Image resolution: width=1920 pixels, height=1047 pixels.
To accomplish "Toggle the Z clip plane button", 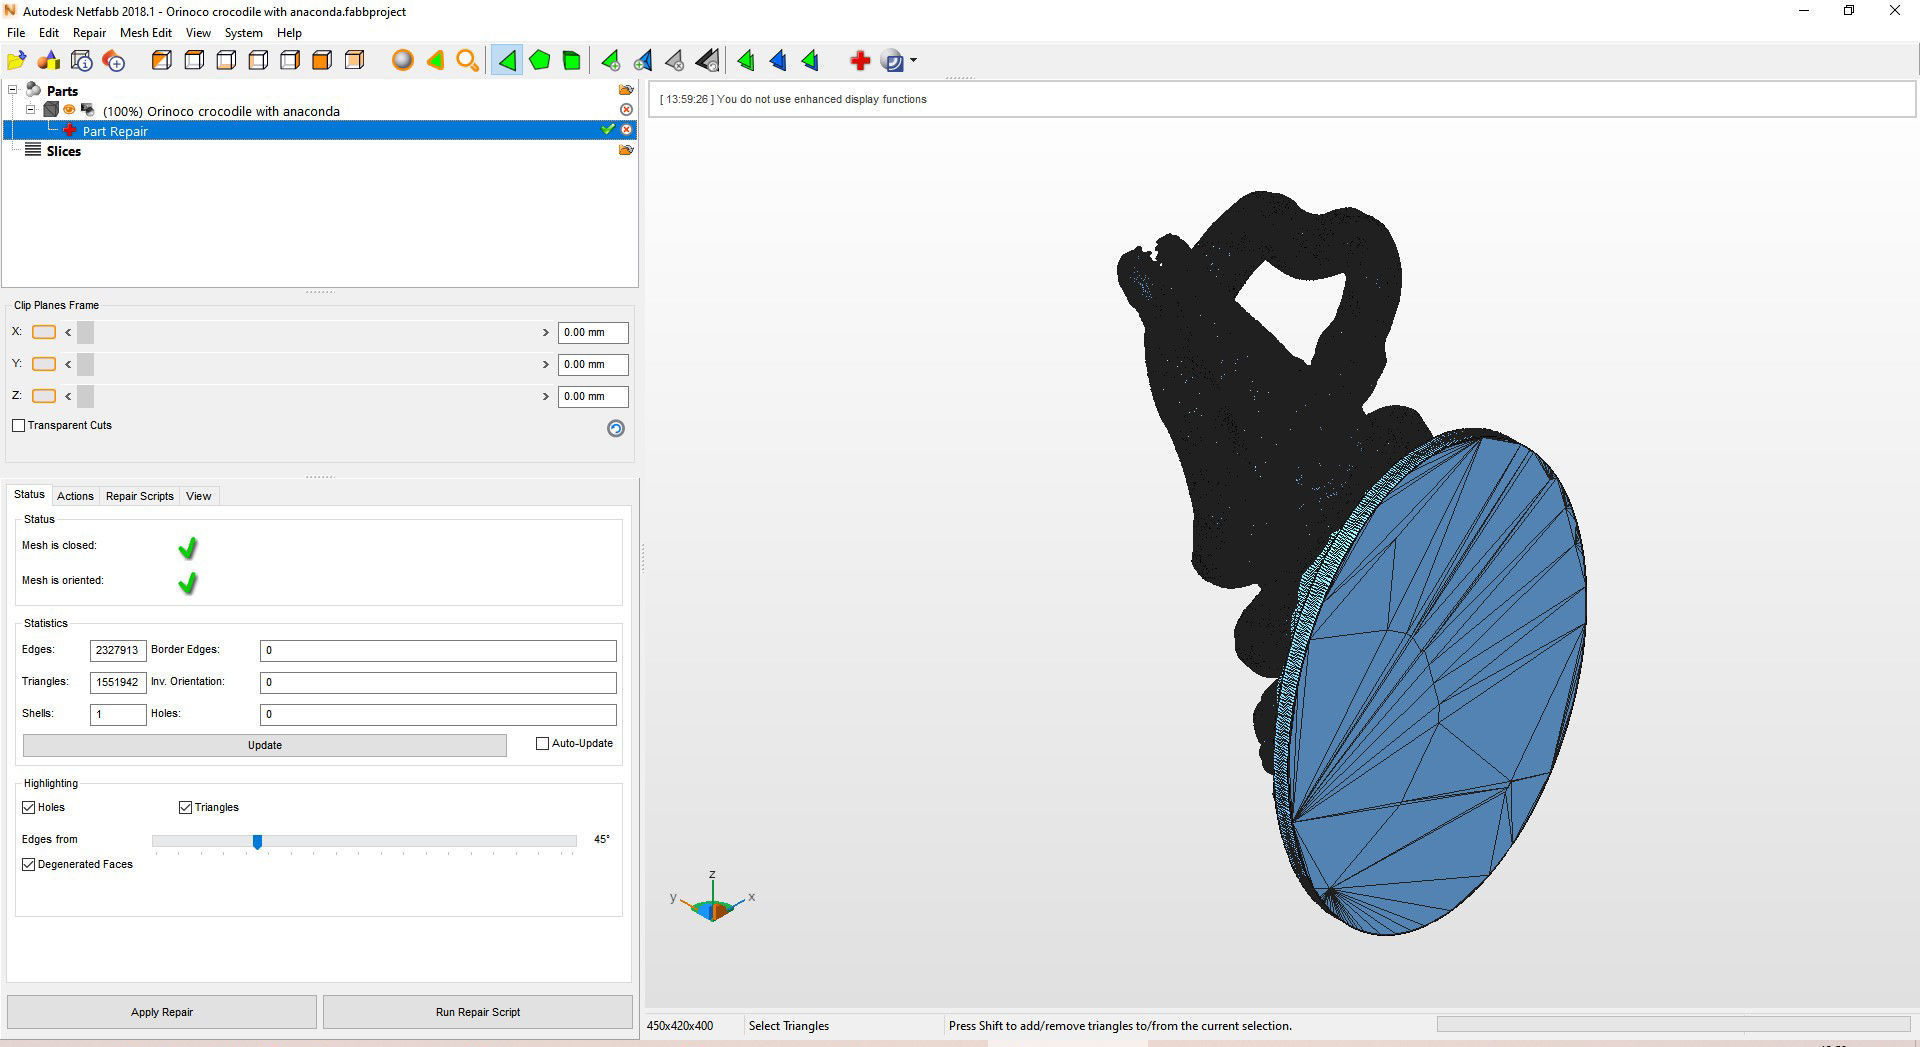I will tap(44, 396).
